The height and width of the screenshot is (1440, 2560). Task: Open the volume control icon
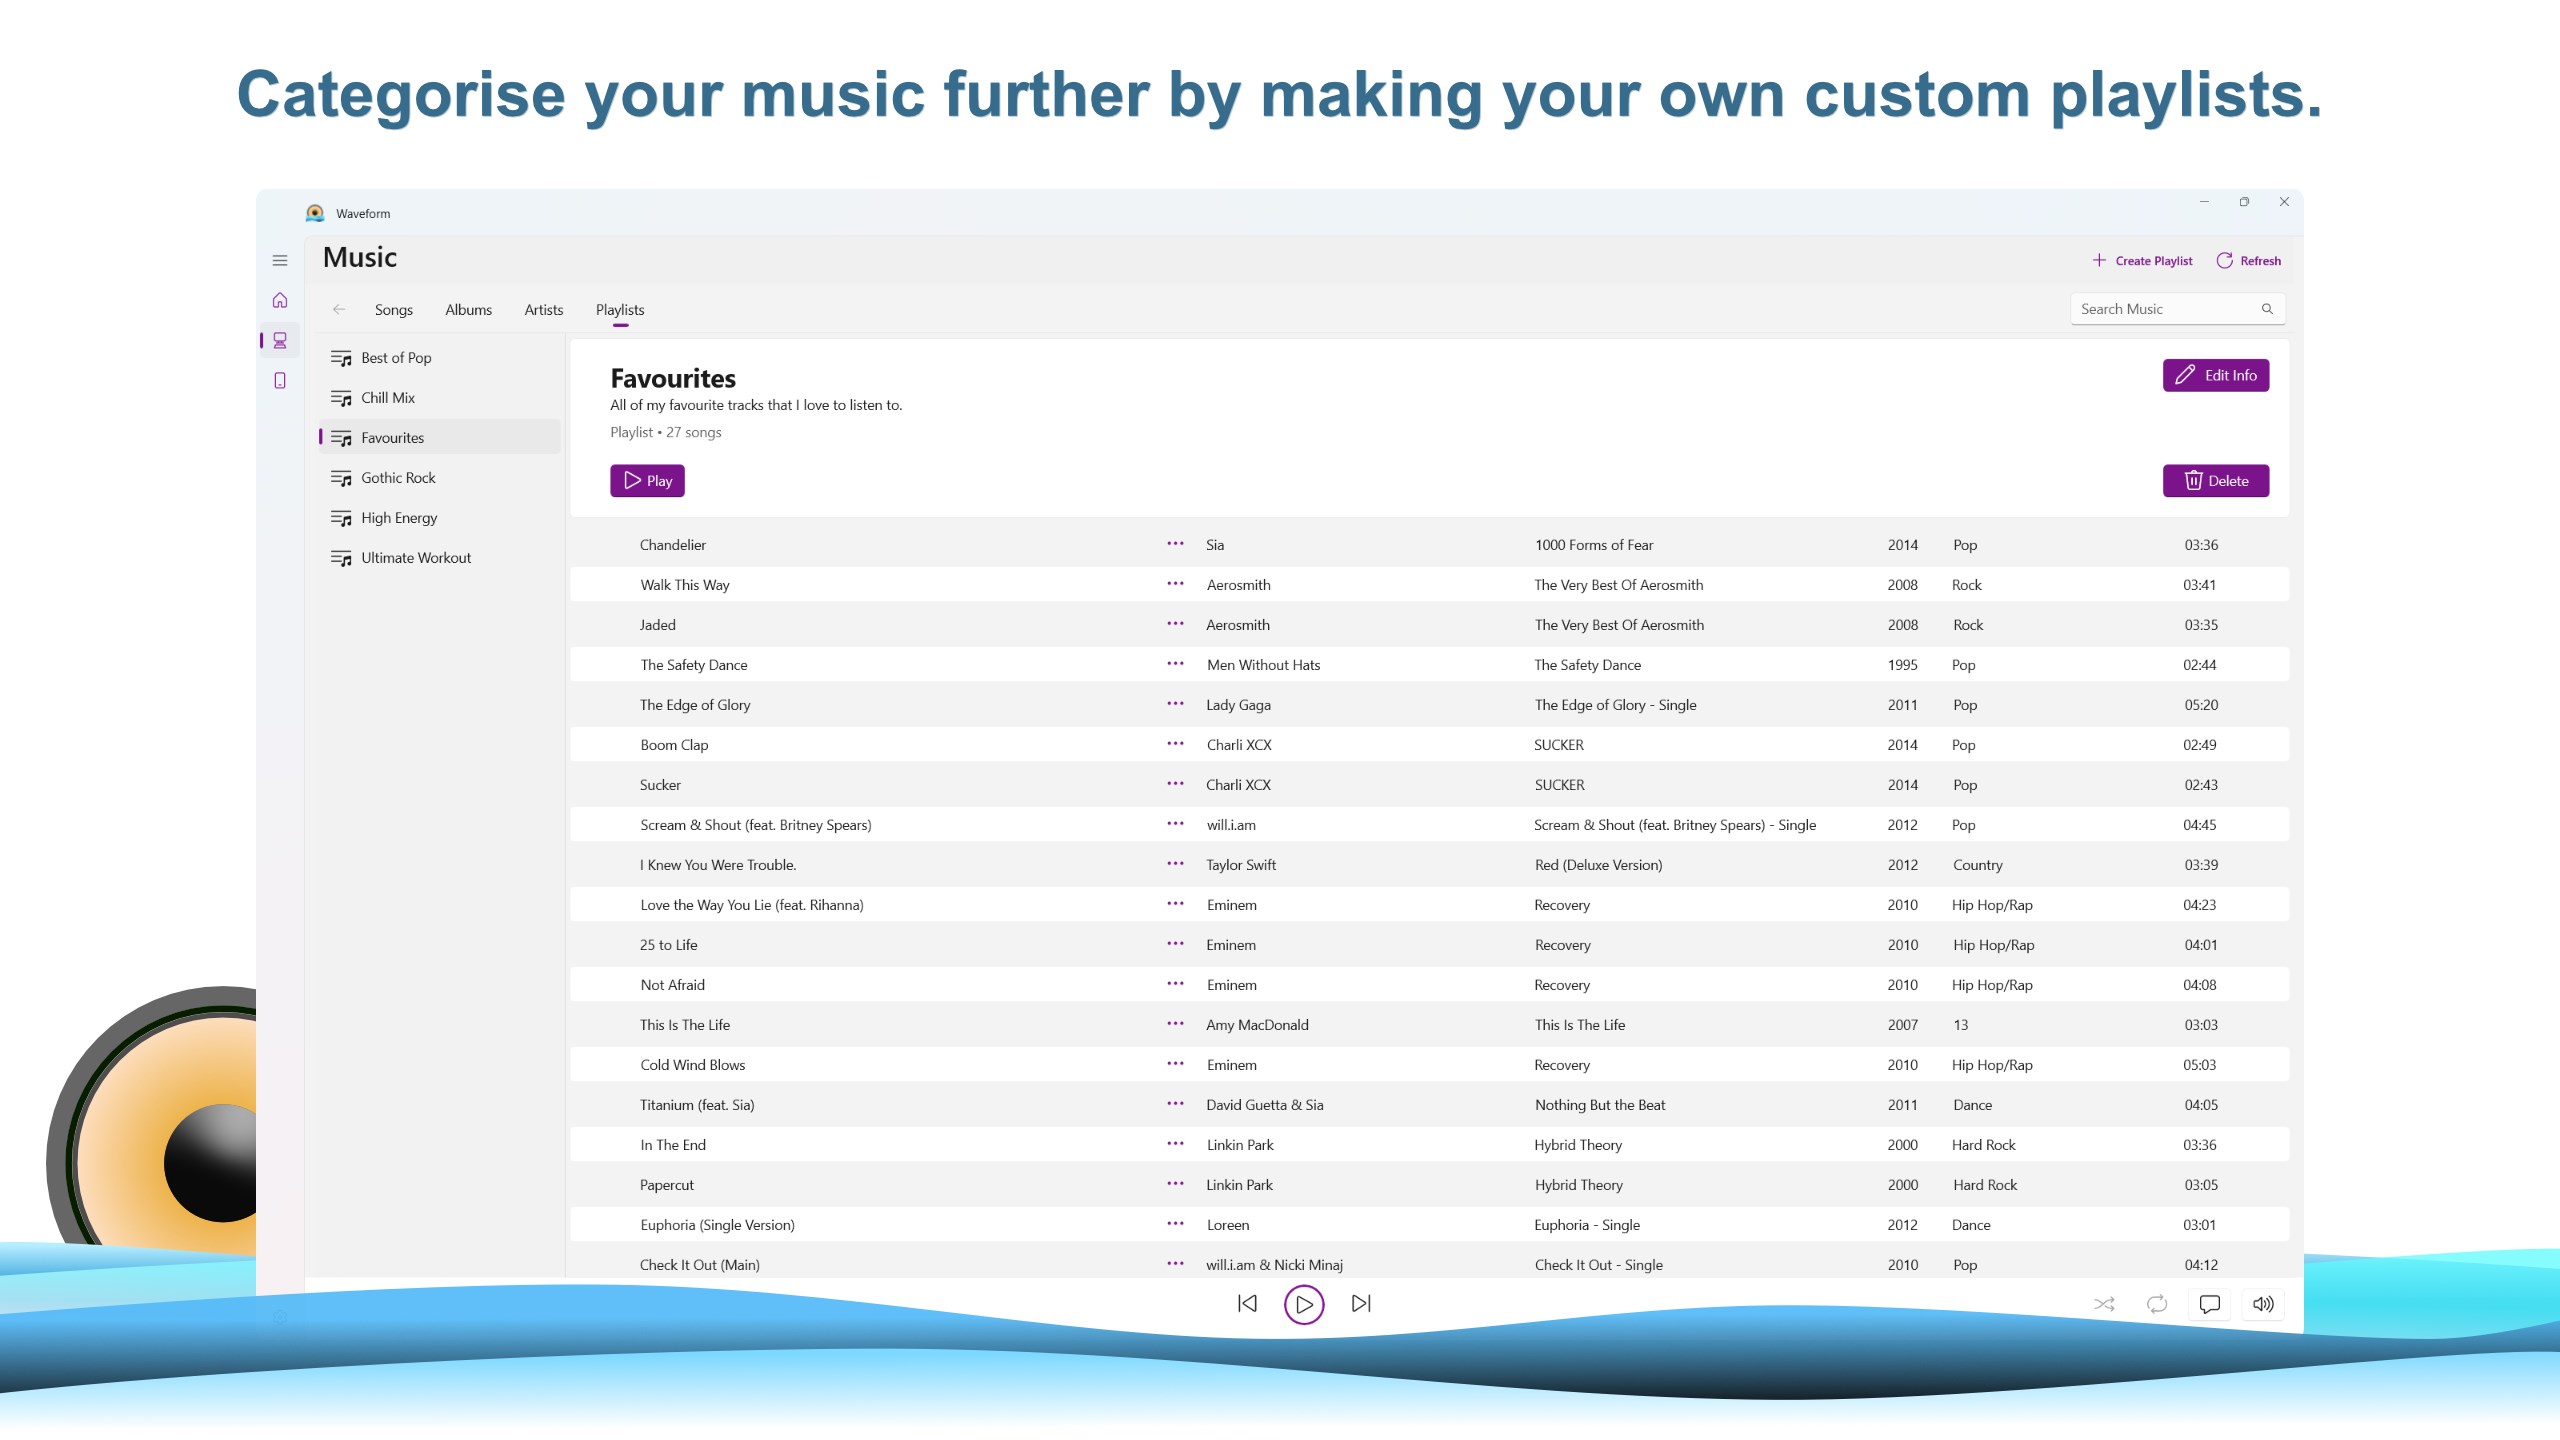(x=2263, y=1304)
